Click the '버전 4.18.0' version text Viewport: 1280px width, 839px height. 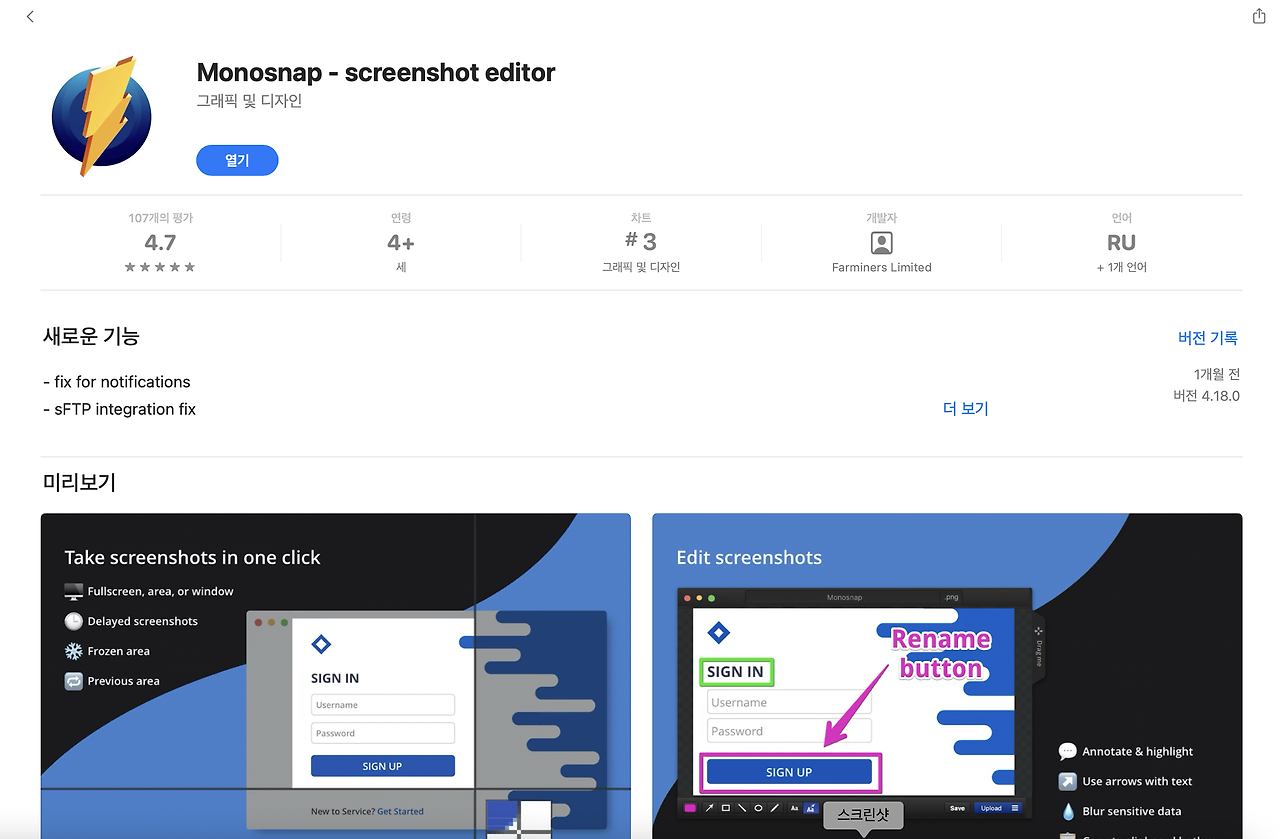(1206, 396)
